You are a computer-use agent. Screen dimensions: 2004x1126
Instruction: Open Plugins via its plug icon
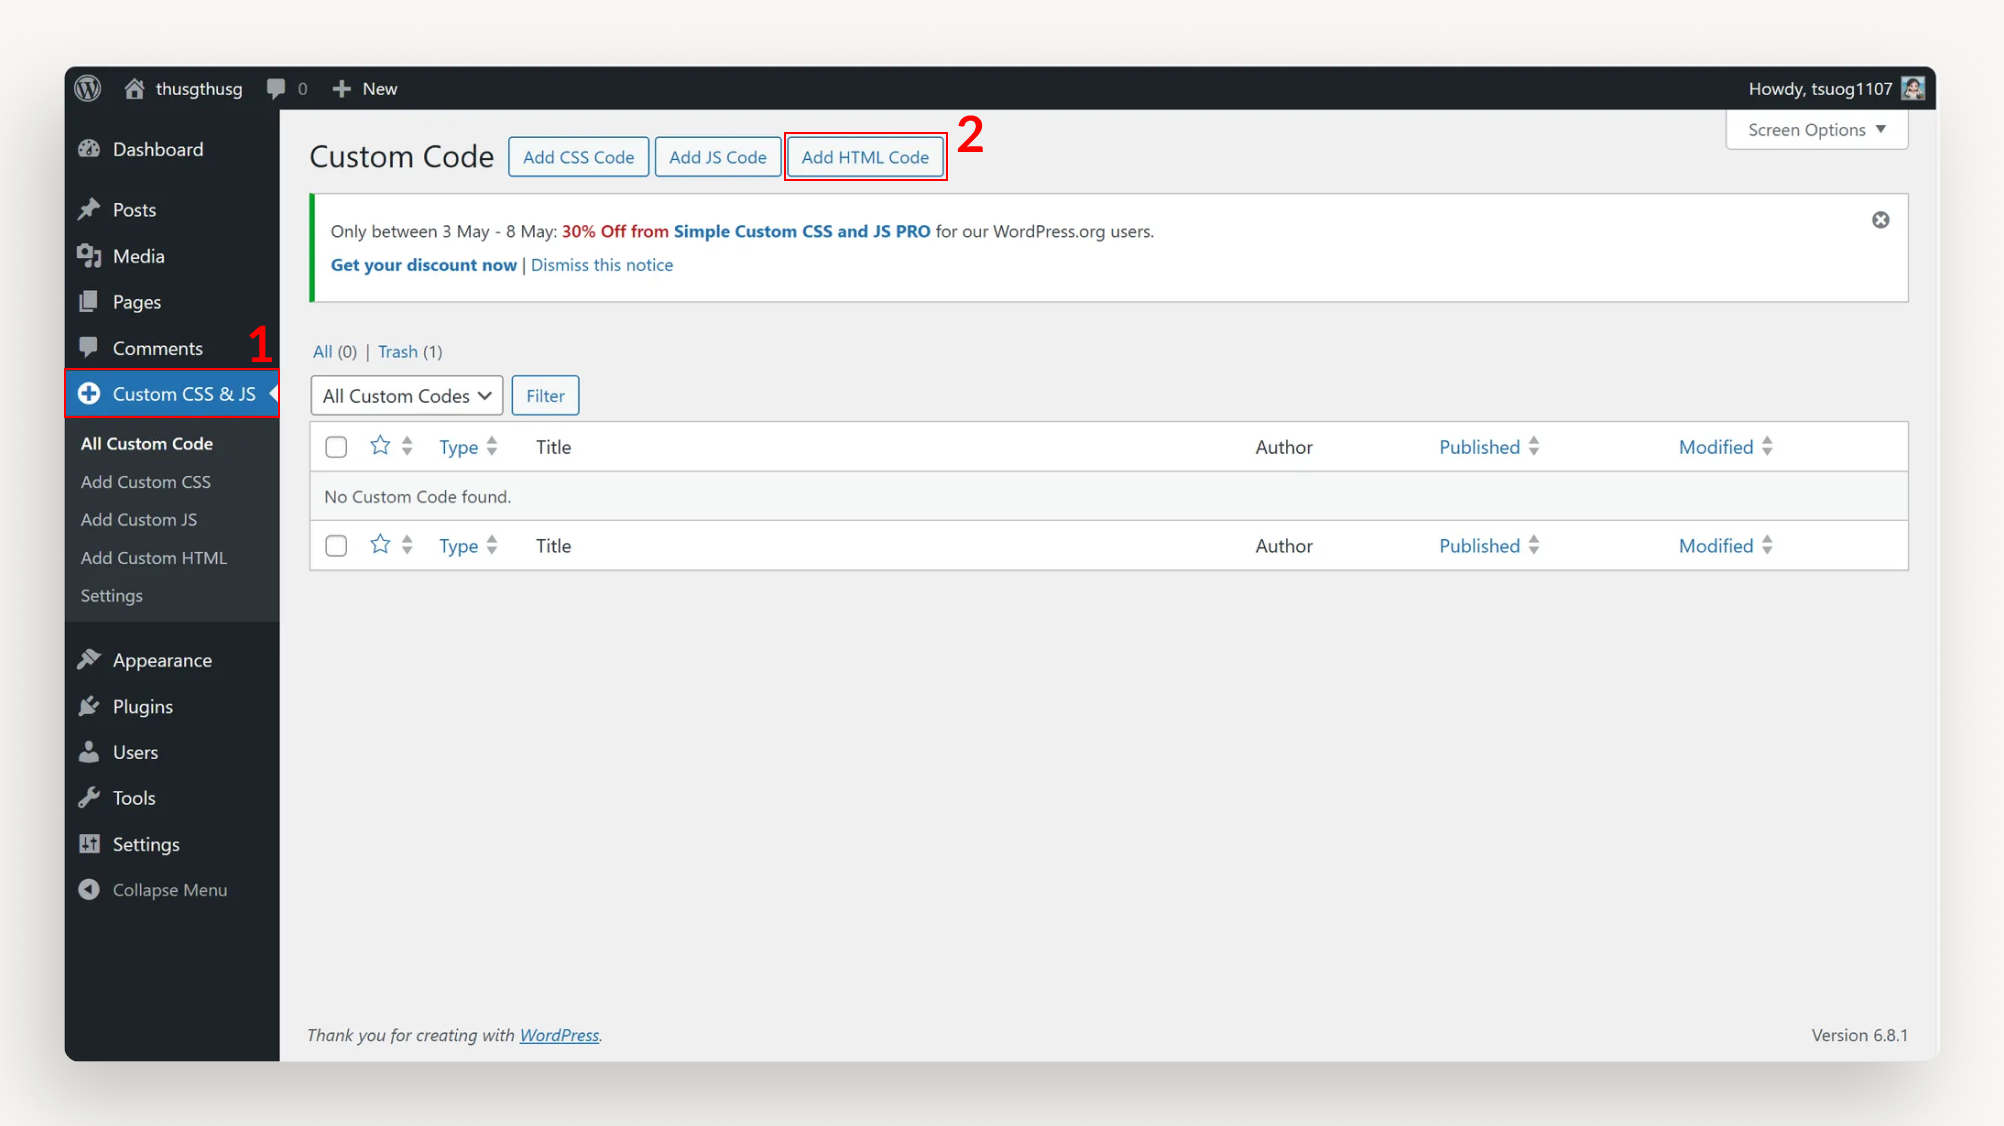click(89, 706)
